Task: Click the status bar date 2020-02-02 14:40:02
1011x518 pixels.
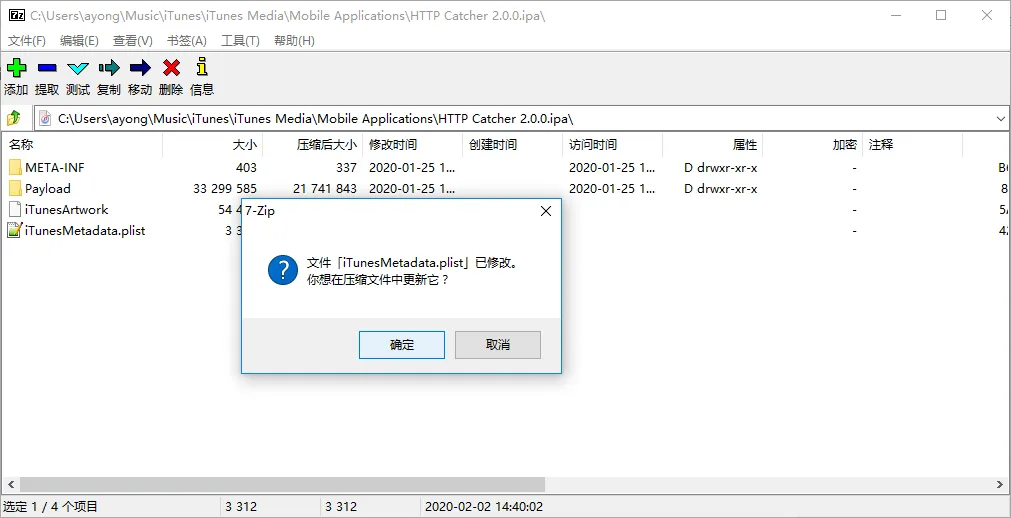Action: pos(484,507)
